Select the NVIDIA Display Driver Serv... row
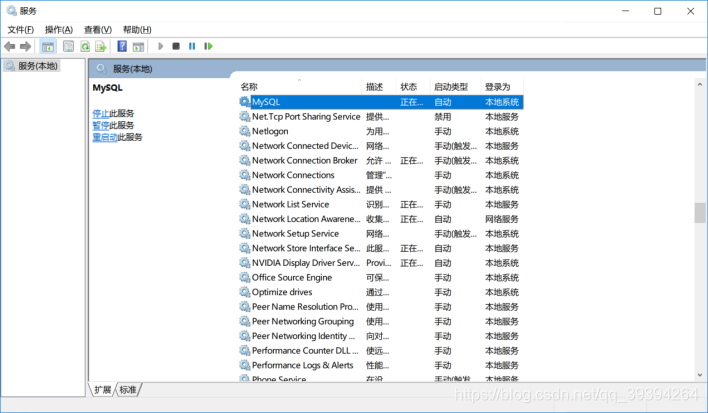 (381, 263)
